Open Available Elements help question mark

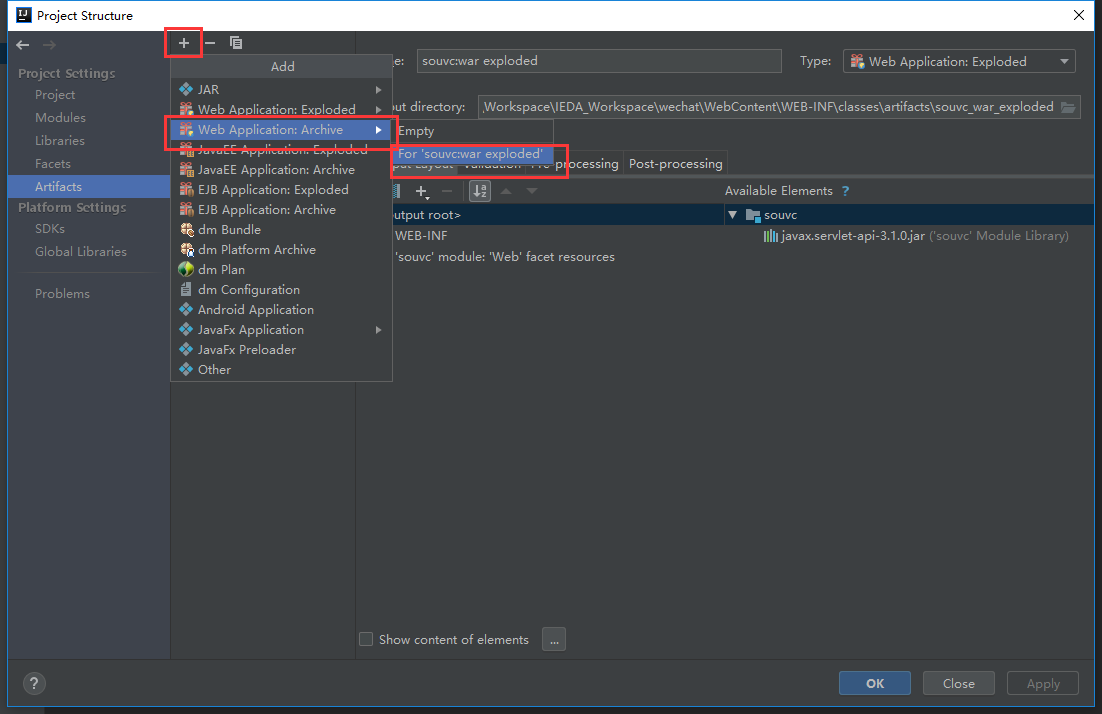845,191
